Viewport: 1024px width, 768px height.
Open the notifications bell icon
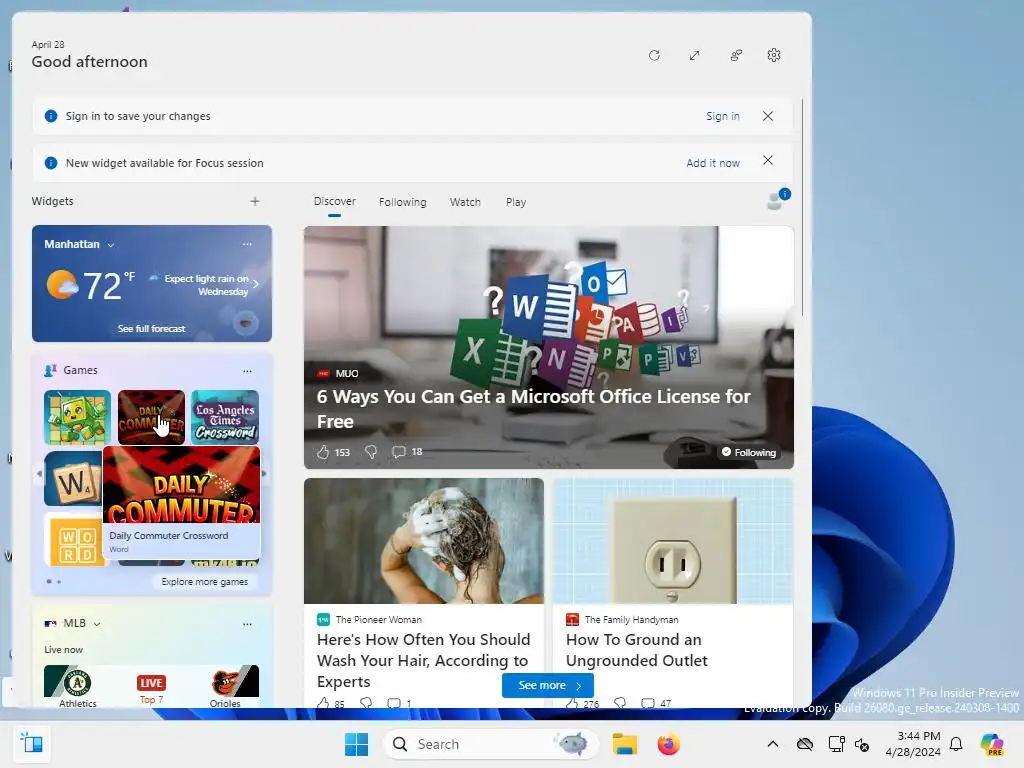pos(956,744)
